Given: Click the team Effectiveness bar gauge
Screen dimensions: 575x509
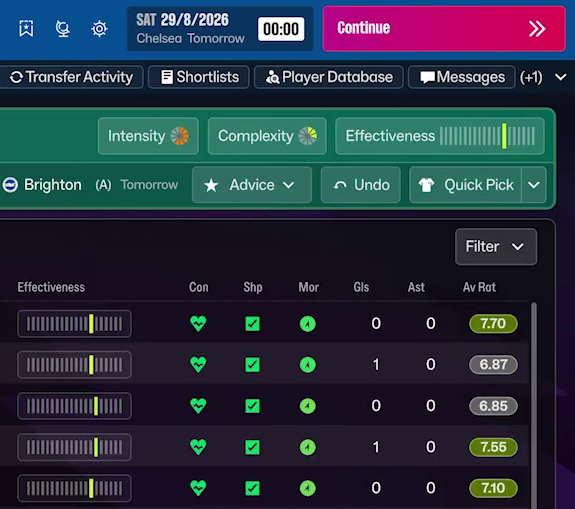Looking at the screenshot, I should pos(487,136).
